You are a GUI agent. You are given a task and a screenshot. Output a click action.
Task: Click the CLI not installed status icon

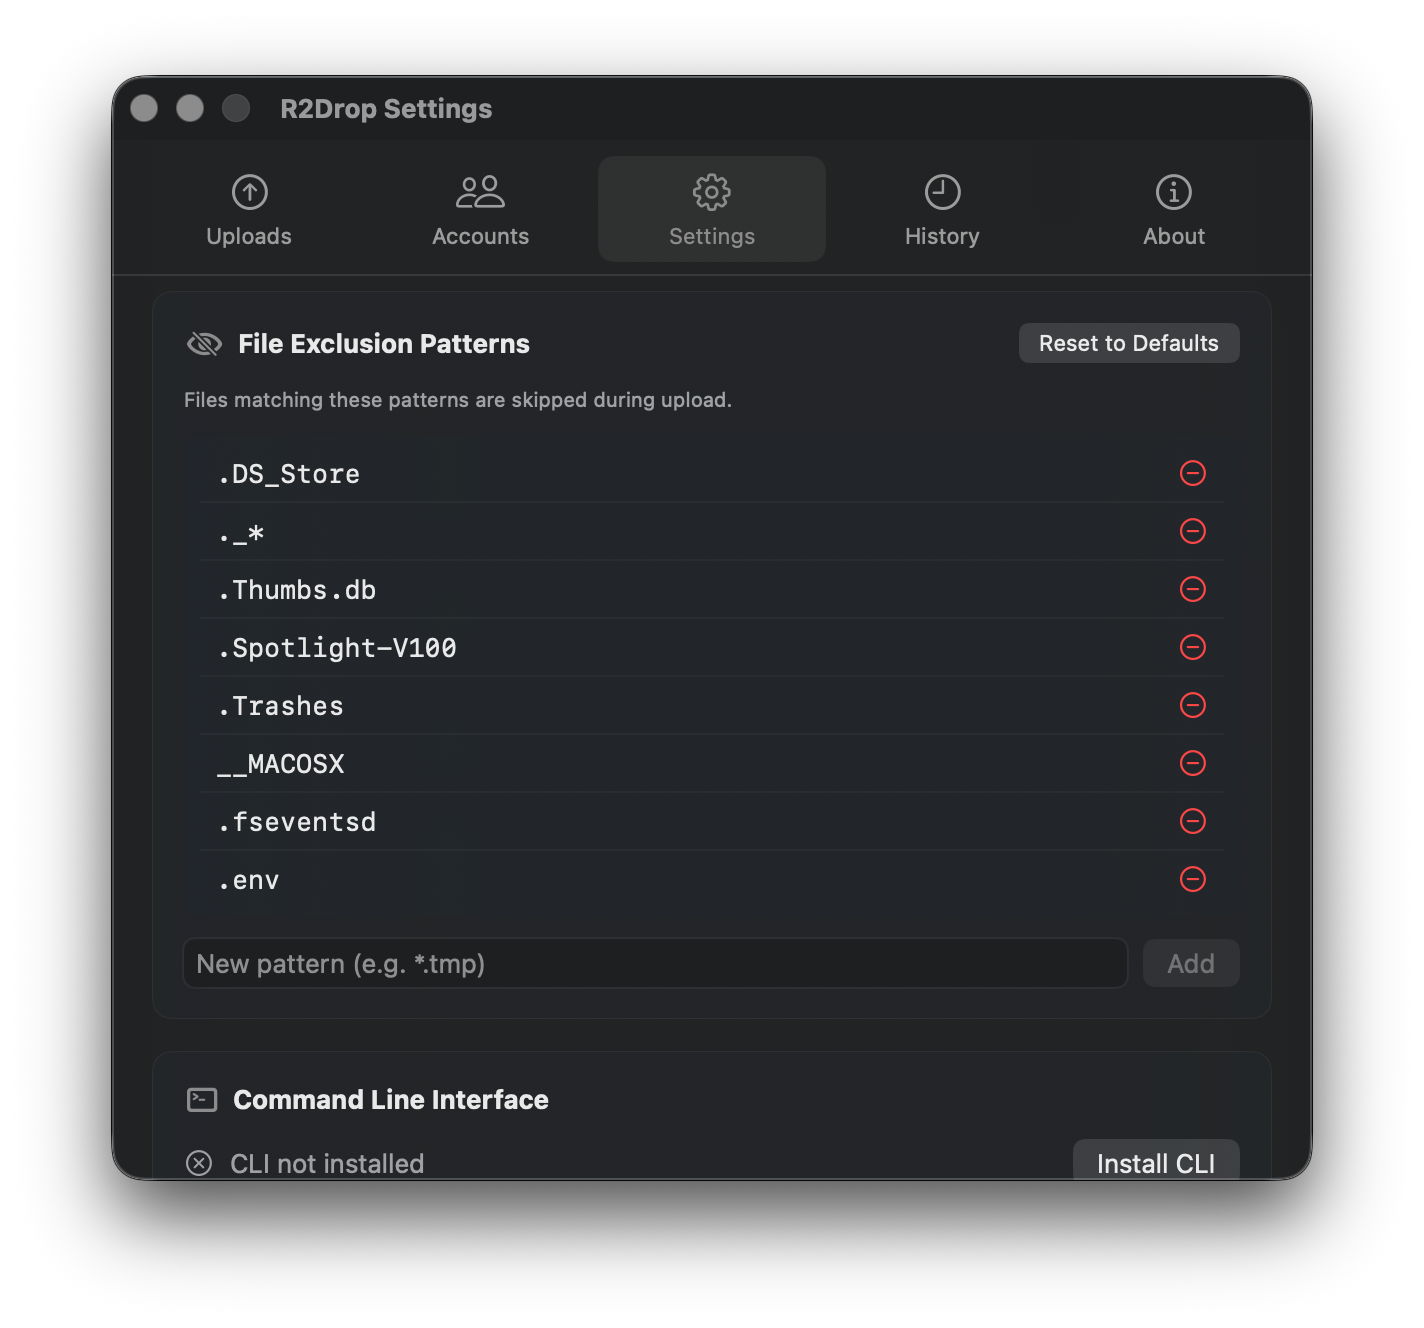200,1163
